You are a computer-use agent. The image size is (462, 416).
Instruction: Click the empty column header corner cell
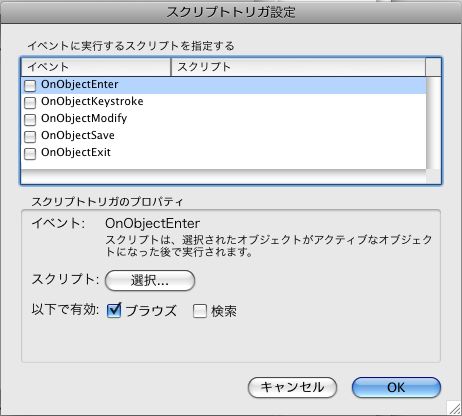(x=433, y=67)
